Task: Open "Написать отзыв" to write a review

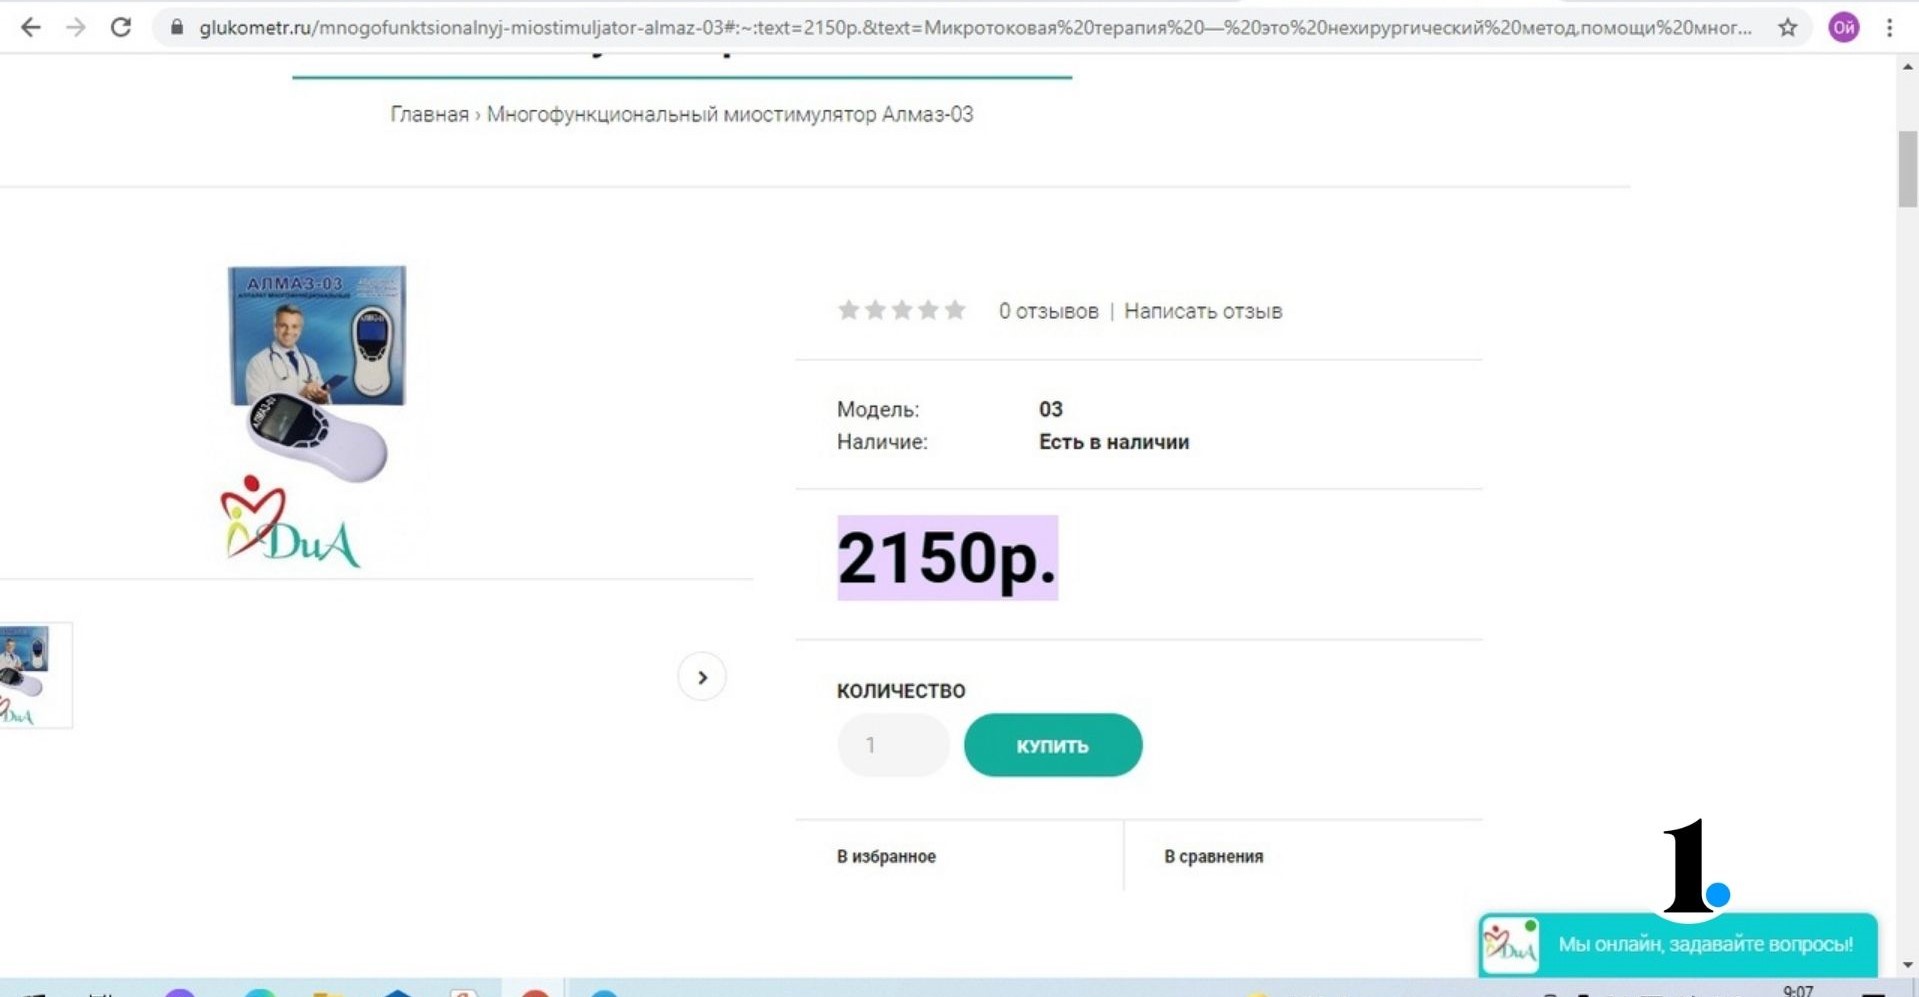Action: 1202,310
